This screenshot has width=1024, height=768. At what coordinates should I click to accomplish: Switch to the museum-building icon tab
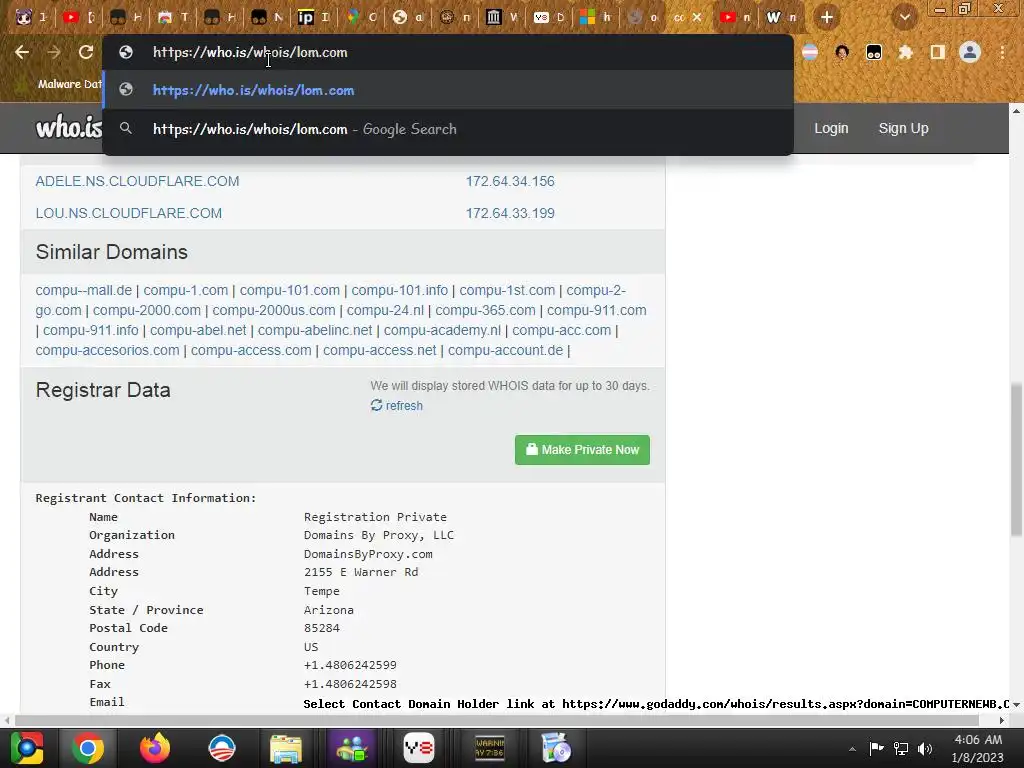coord(502,18)
